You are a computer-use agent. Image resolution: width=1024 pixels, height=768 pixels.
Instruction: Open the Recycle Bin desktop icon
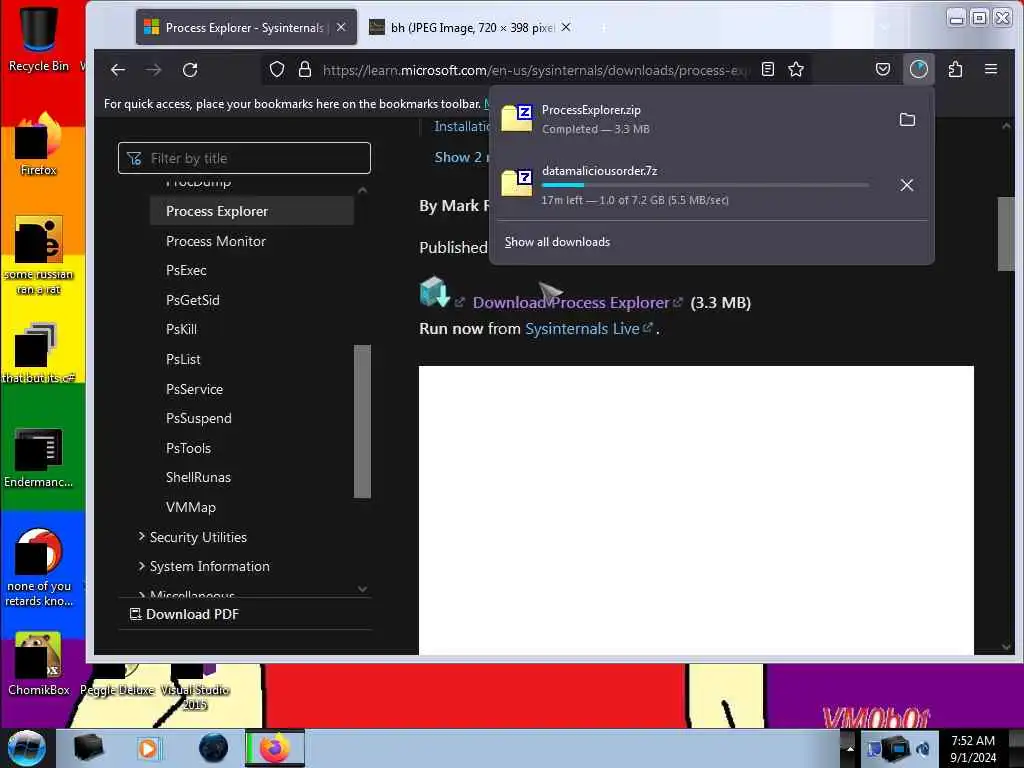point(39,38)
